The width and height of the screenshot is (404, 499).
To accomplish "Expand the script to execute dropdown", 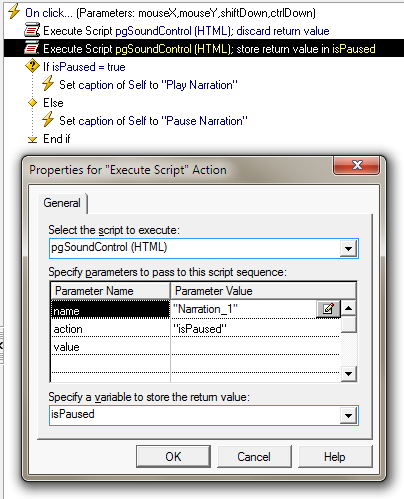I will 348,248.
